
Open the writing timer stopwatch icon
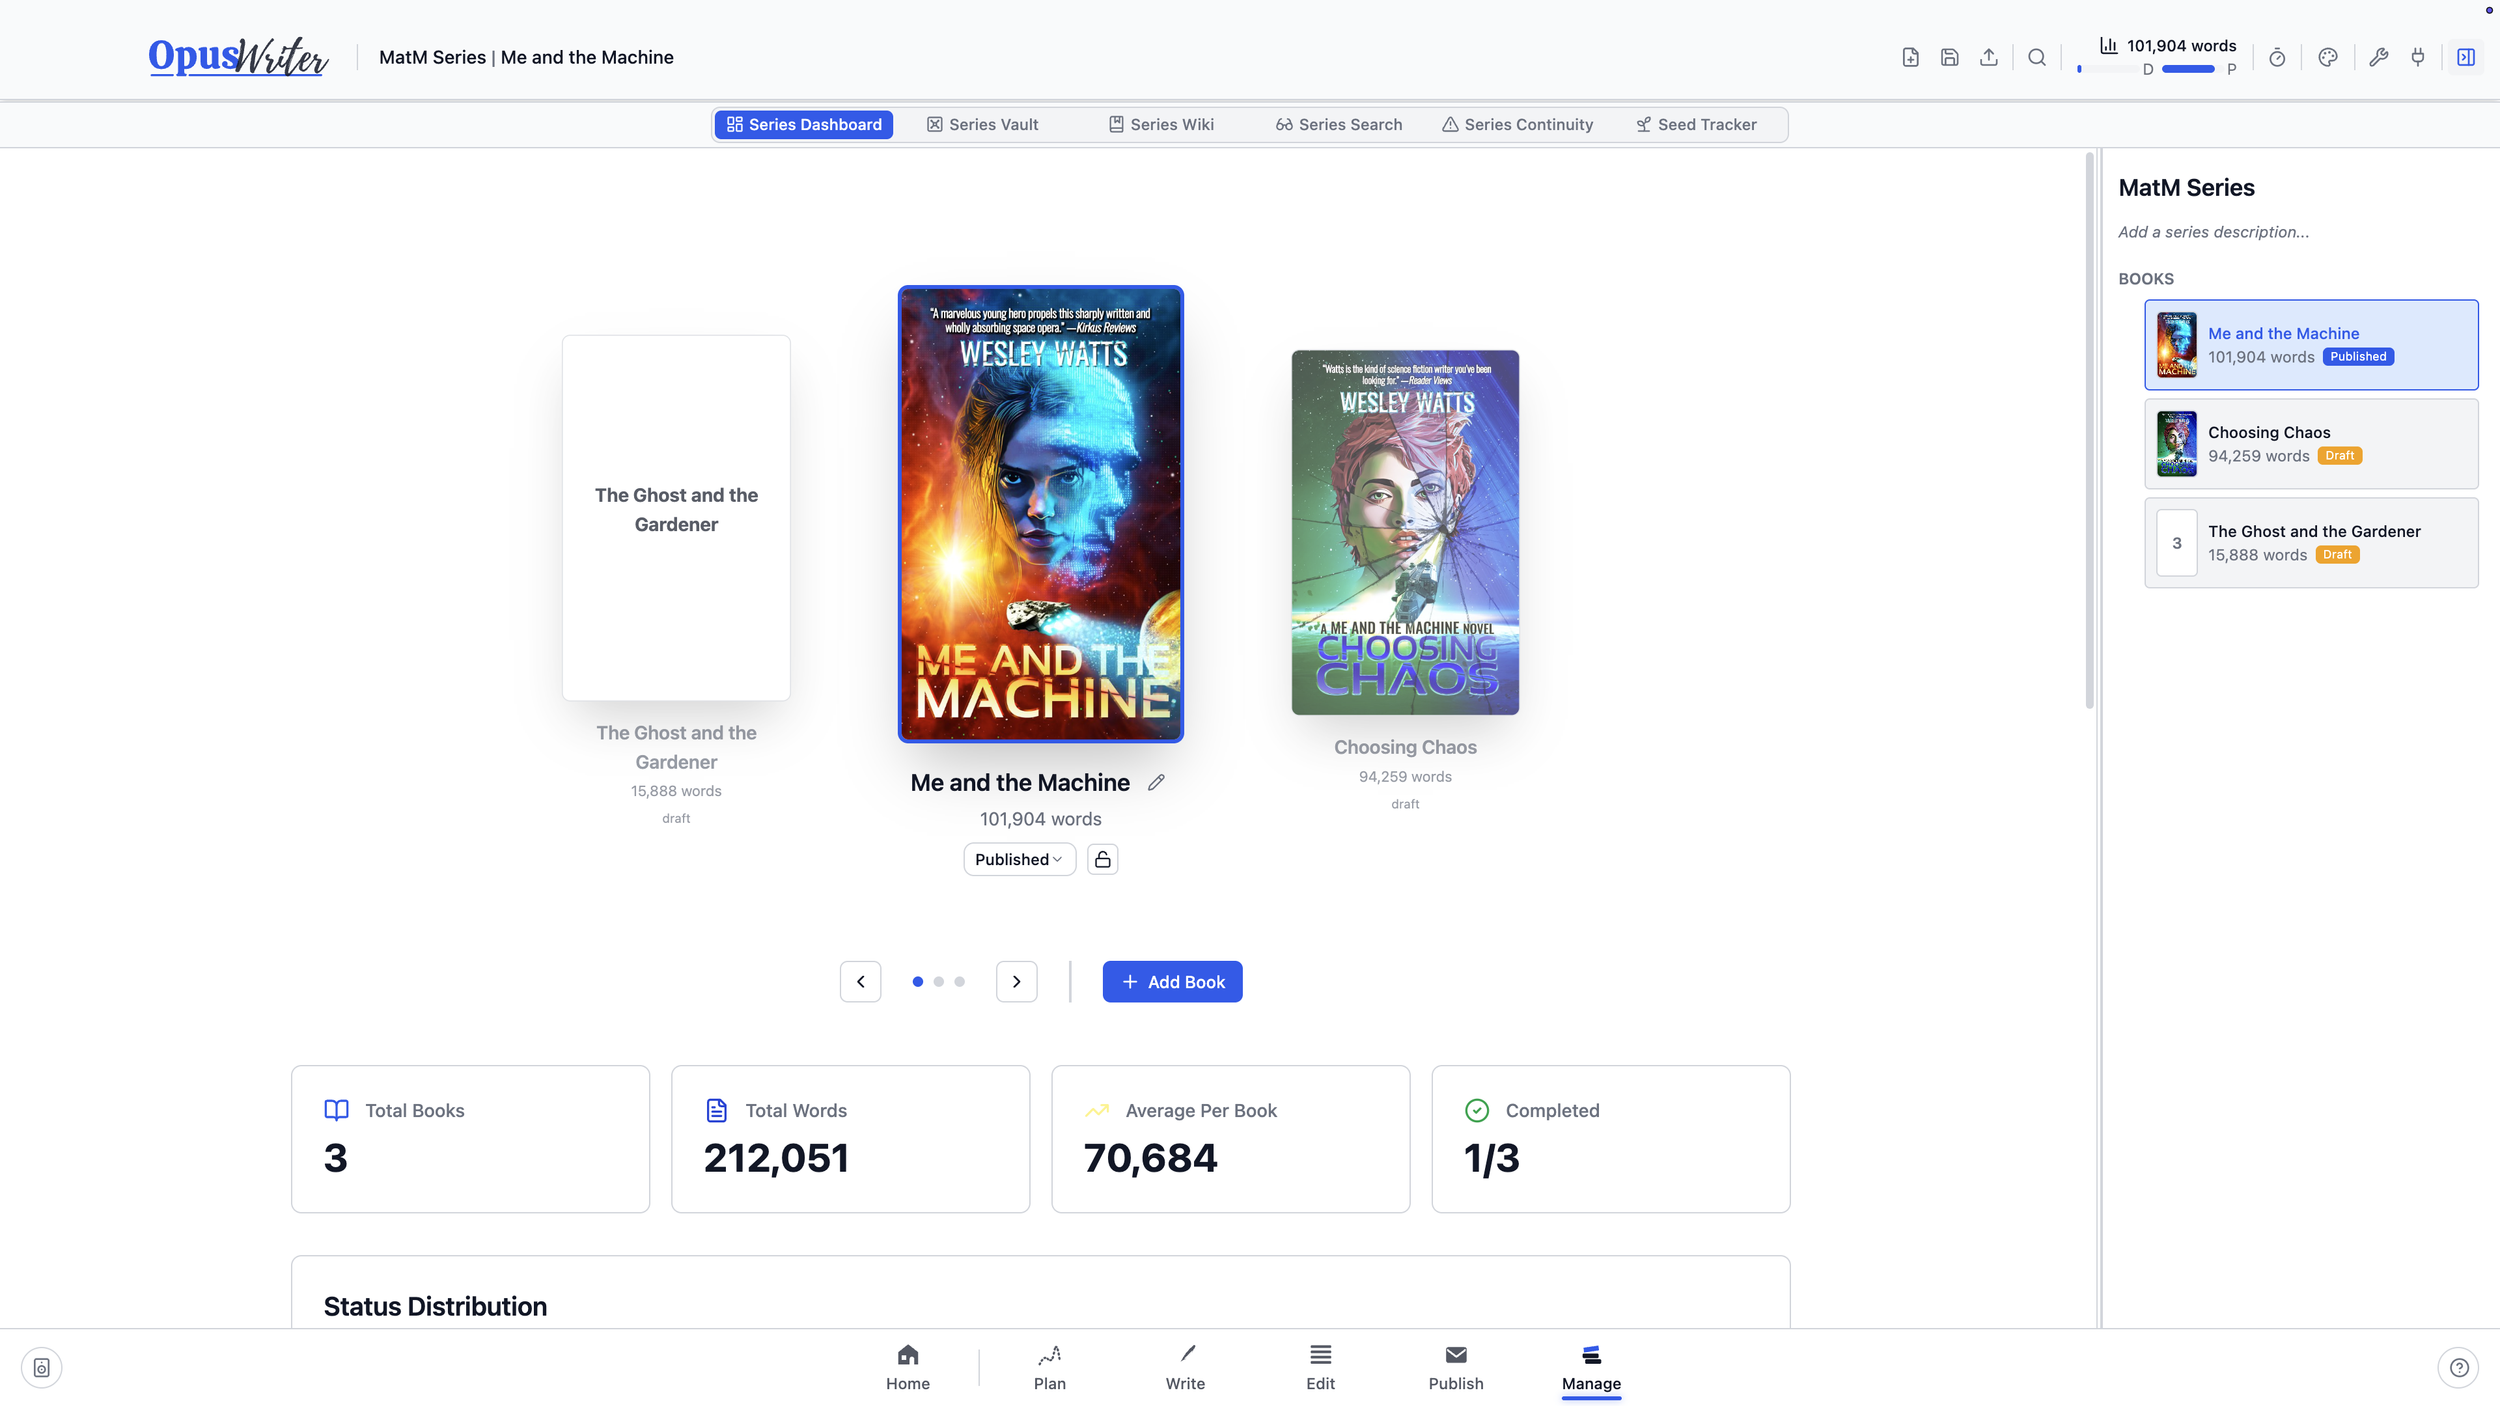click(2277, 57)
